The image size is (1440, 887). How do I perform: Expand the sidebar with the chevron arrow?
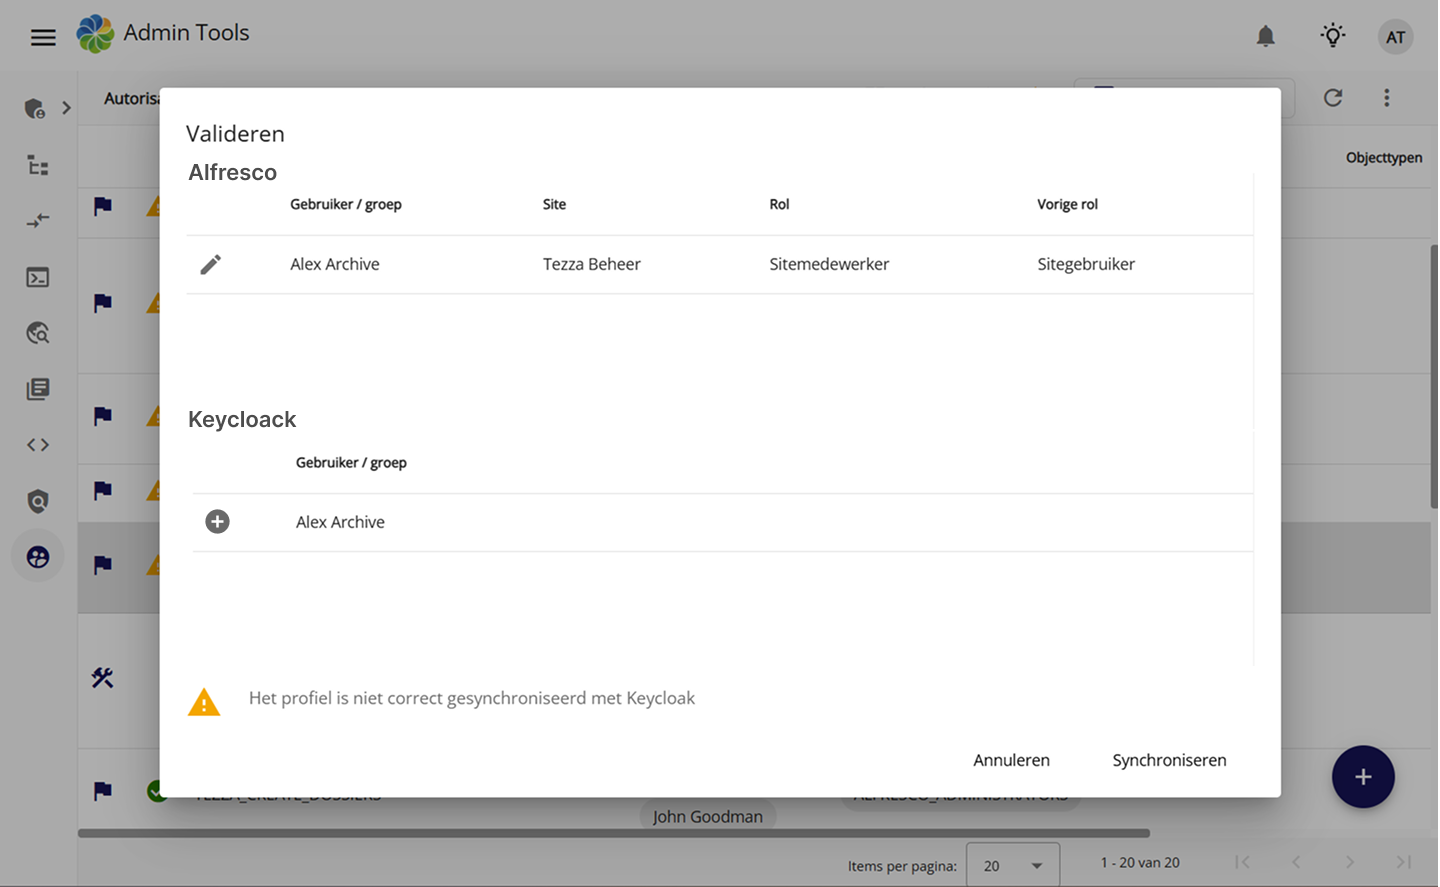pyautogui.click(x=66, y=108)
